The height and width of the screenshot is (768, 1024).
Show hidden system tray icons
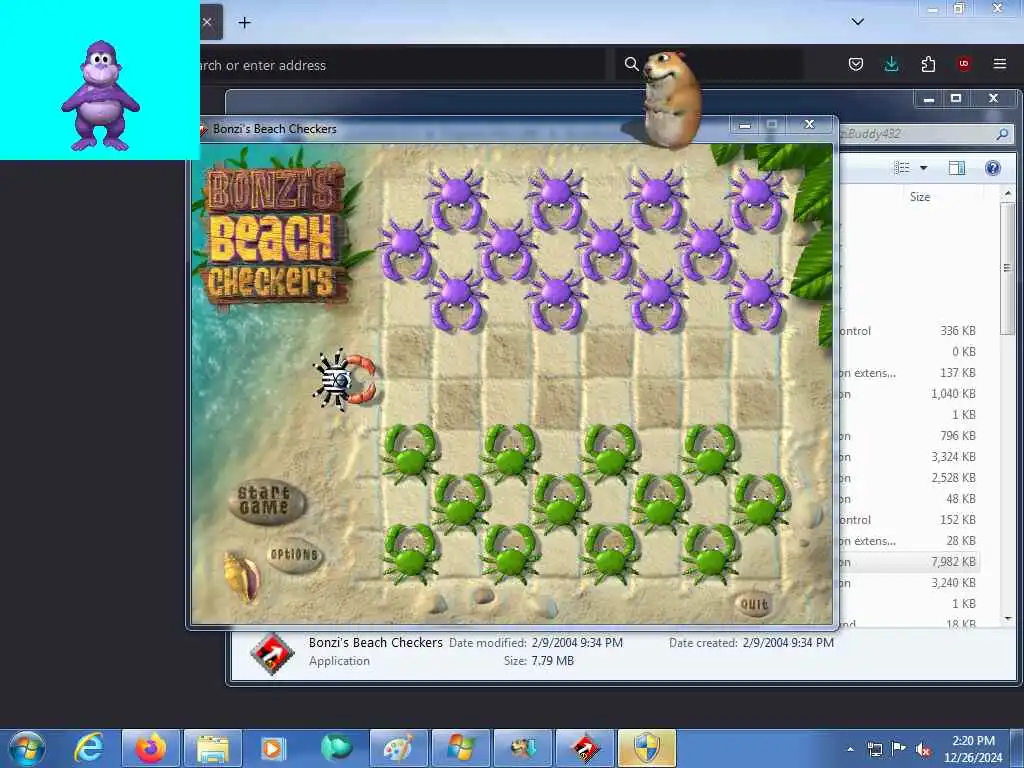coord(850,749)
